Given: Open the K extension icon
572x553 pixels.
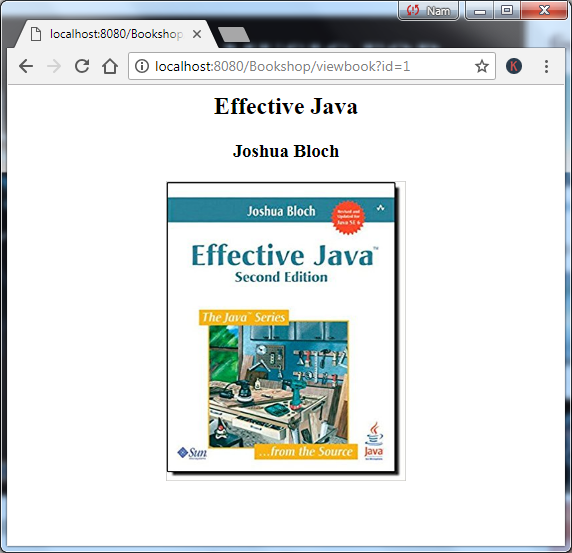Looking at the screenshot, I should [x=514, y=66].
